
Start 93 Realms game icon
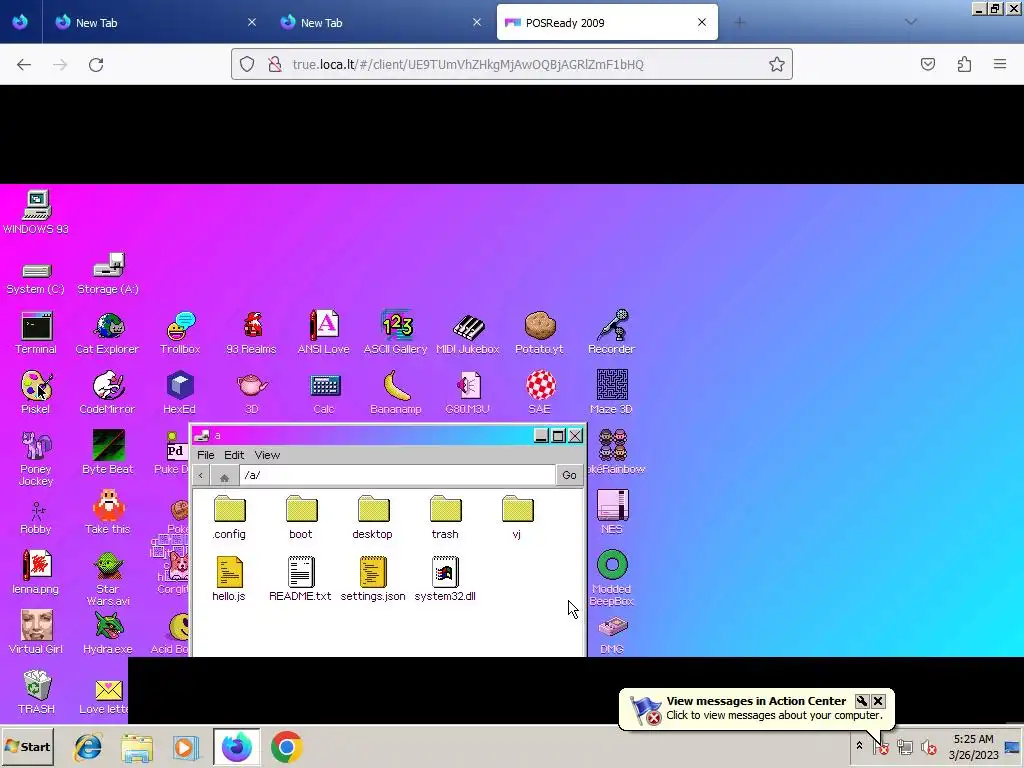click(x=251, y=333)
